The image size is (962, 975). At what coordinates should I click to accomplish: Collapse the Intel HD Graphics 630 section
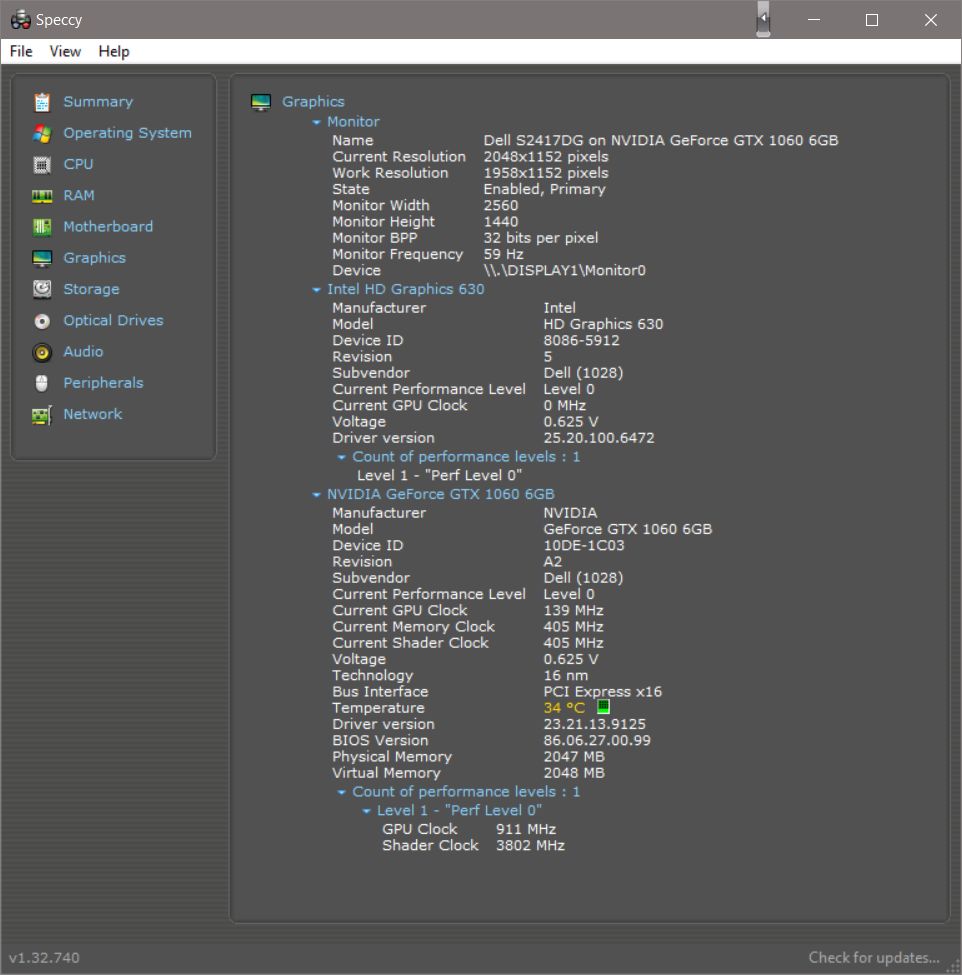[x=317, y=290]
